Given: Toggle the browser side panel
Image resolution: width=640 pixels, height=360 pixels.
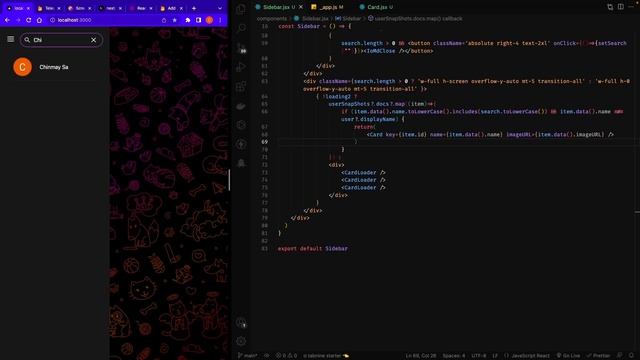Looking at the screenshot, I should pos(198,20).
